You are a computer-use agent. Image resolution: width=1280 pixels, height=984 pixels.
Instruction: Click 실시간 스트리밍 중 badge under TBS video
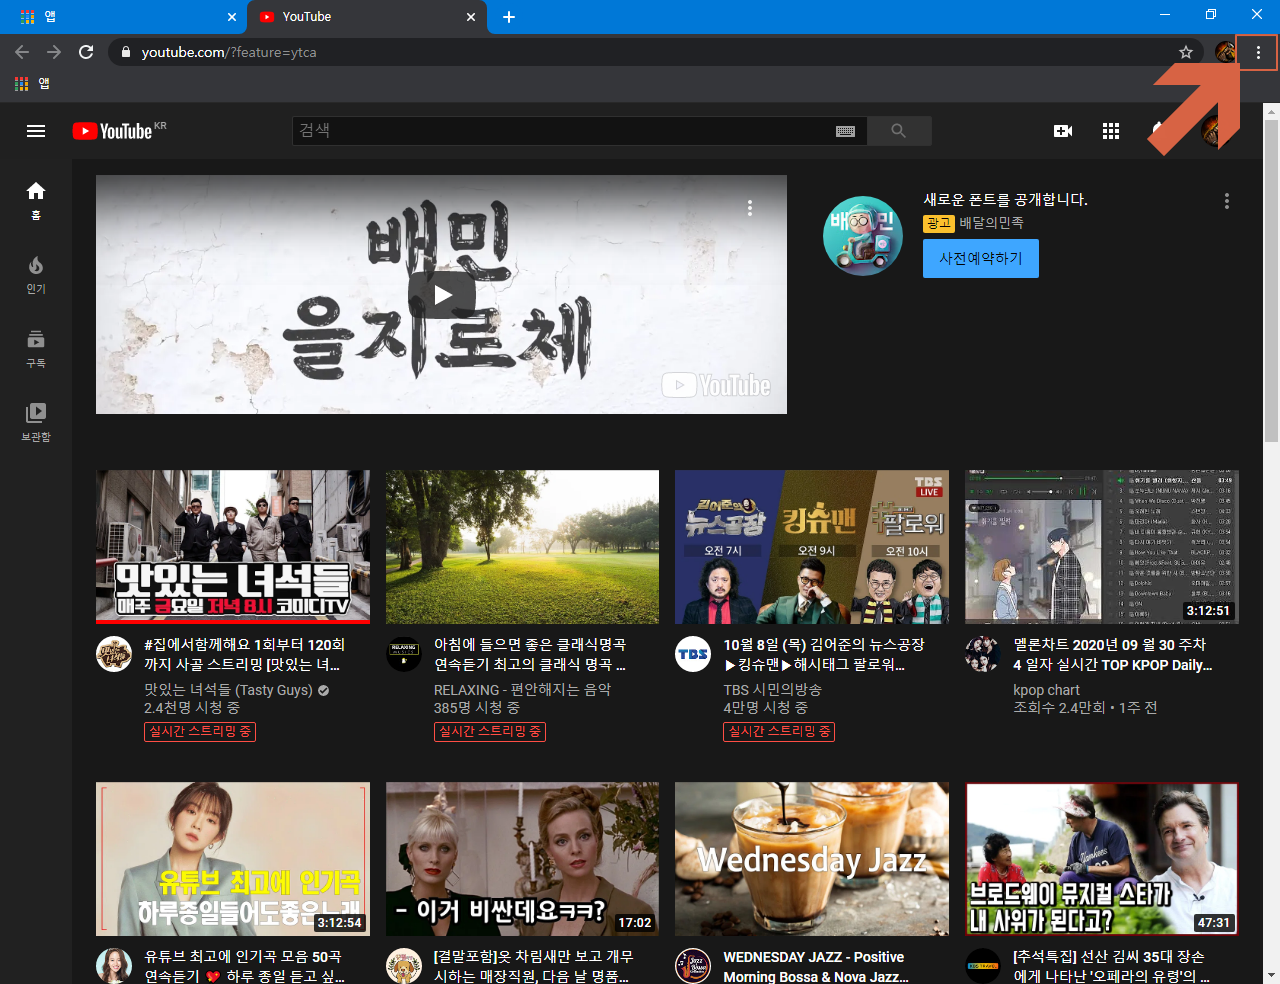tap(779, 731)
